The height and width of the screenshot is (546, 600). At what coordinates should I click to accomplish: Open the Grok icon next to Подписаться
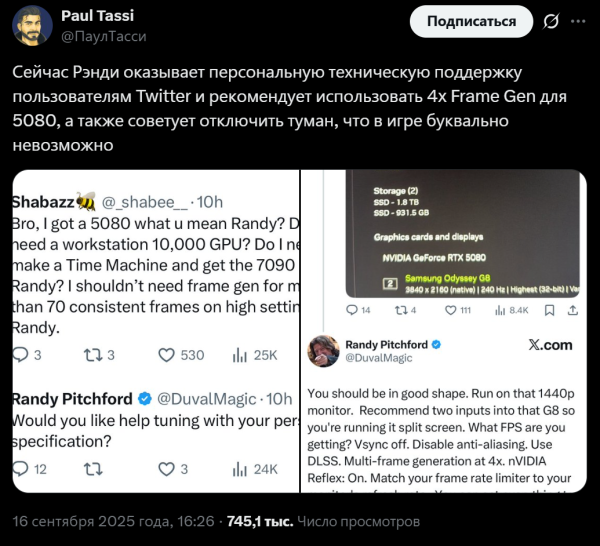point(549,22)
